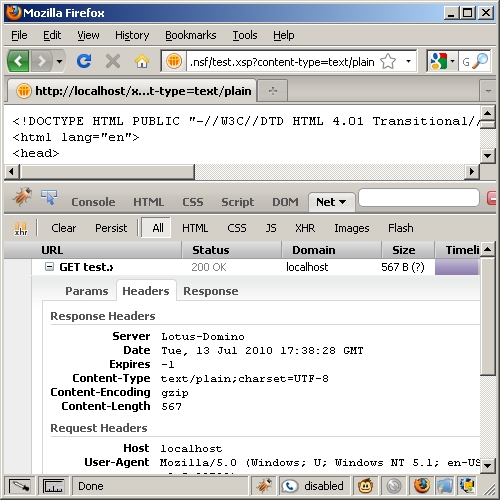Screen dimensions: 500x500
Task: Click the Greasemonkey monkey icon in status bar
Action: point(366,486)
